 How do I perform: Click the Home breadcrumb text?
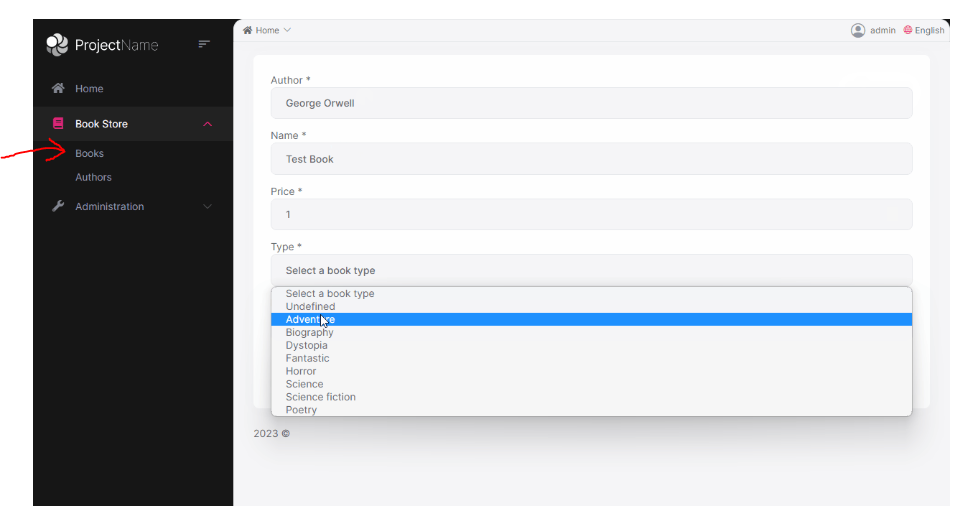click(x=267, y=30)
